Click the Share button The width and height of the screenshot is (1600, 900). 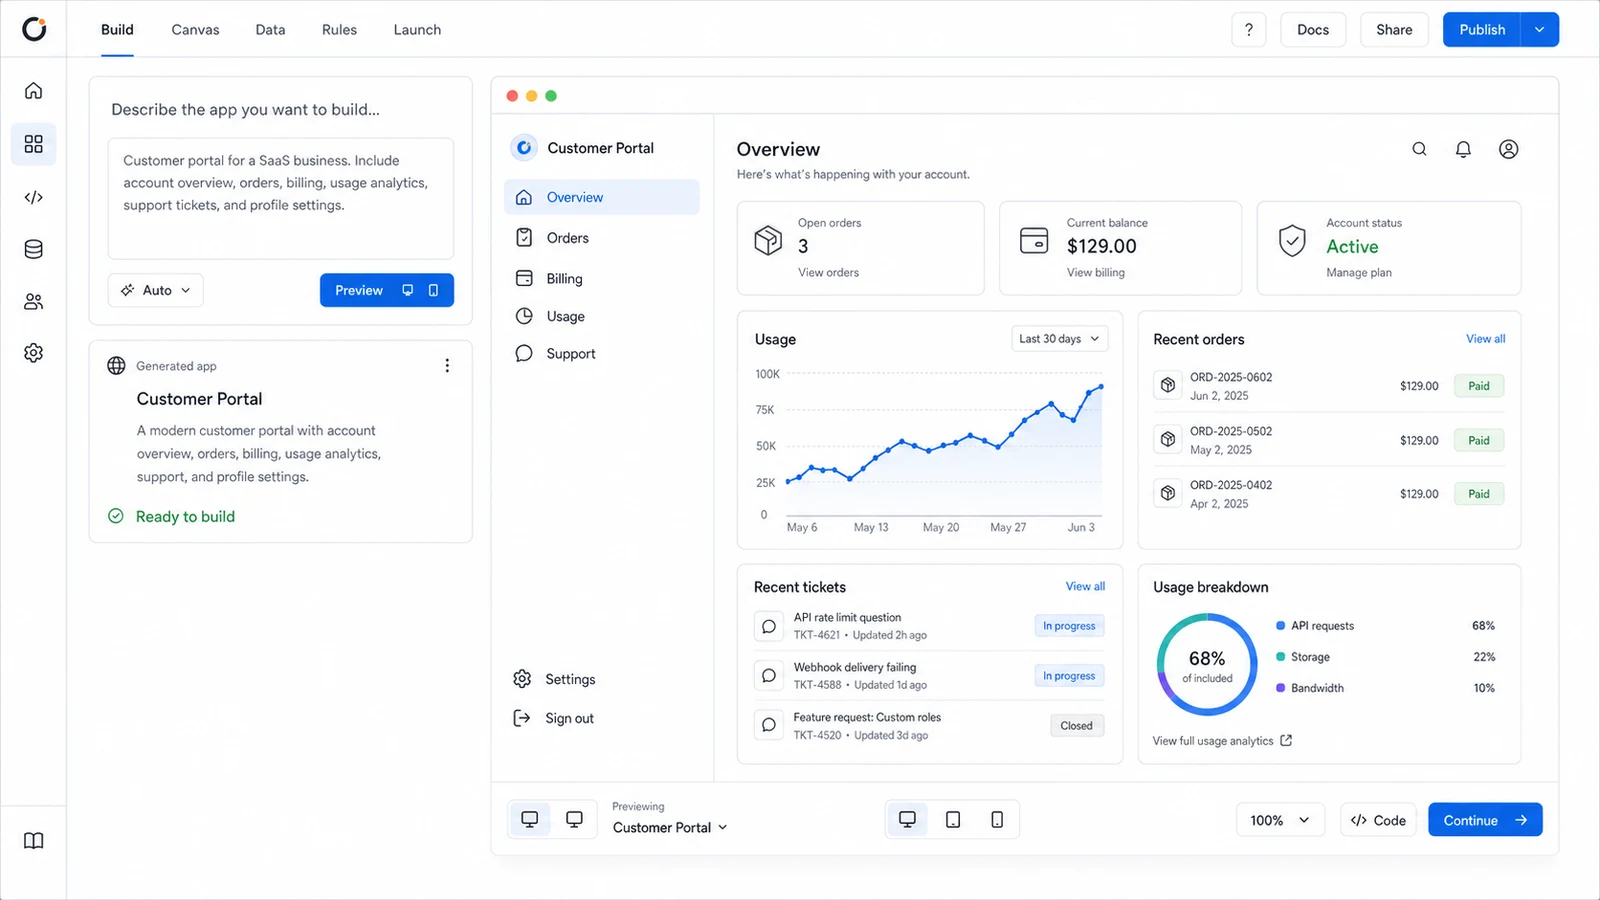[1394, 30]
